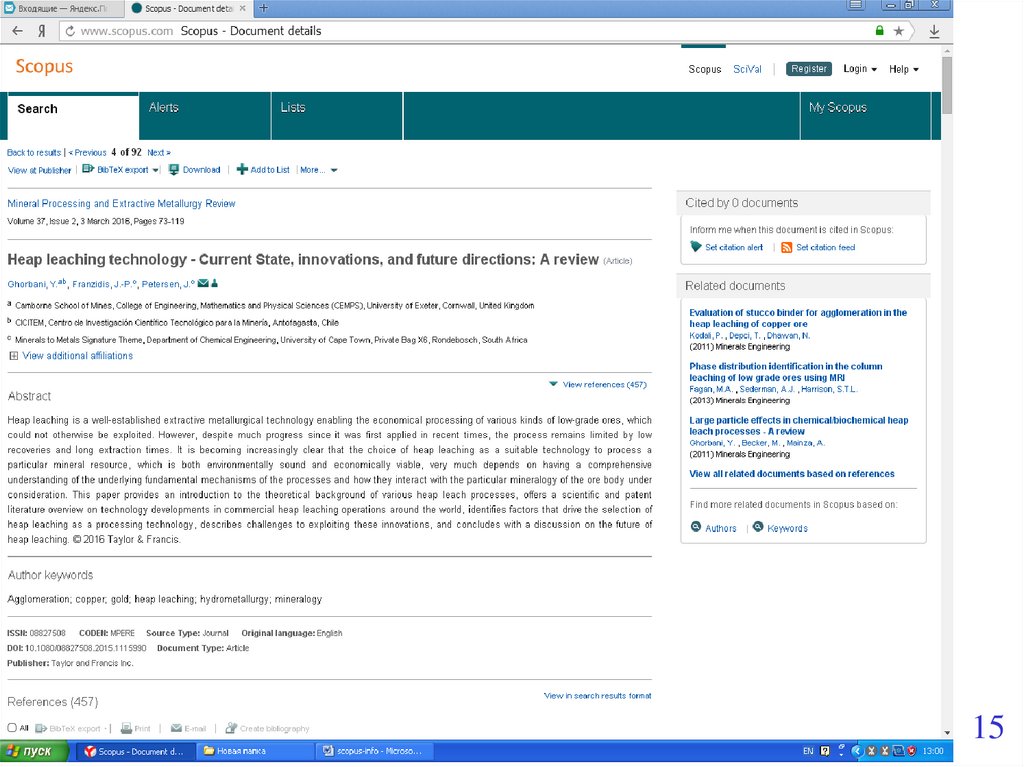Switch to Новая папка taskbar window
This screenshot has width=1024, height=767.
[x=253, y=751]
